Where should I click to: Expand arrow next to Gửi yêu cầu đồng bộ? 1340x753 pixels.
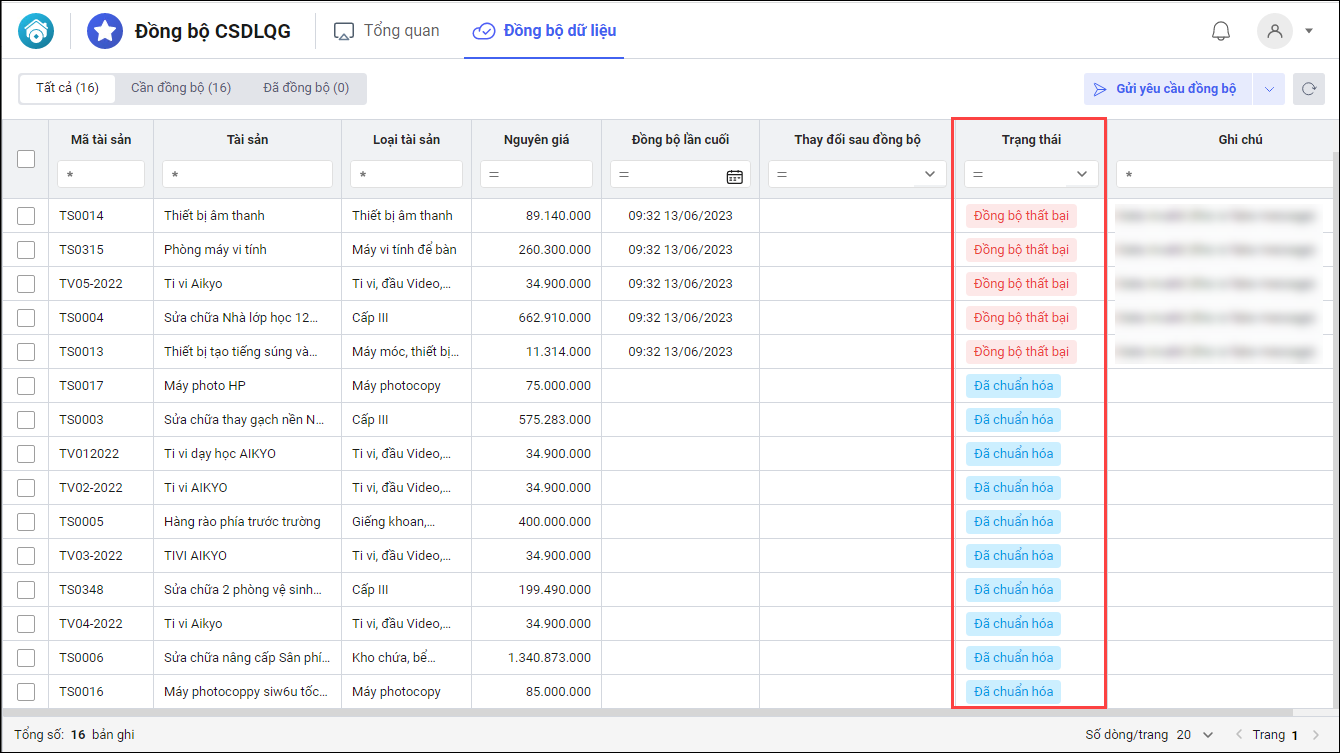(1268, 89)
